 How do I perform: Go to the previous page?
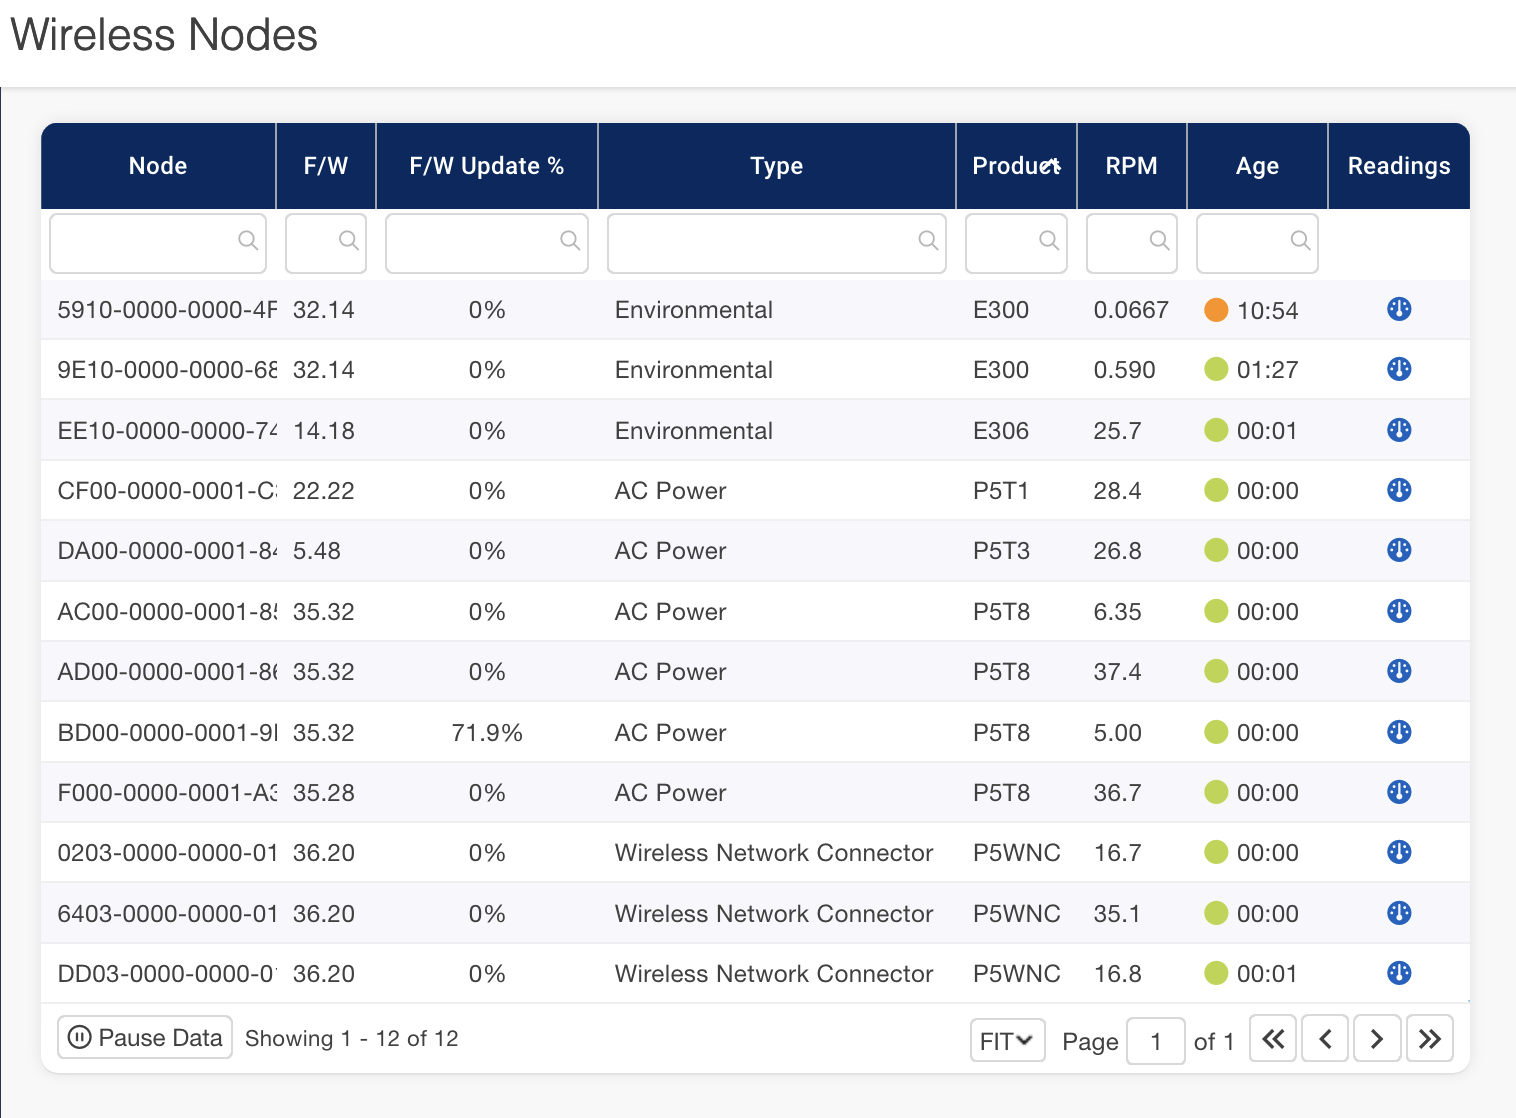[1324, 1039]
